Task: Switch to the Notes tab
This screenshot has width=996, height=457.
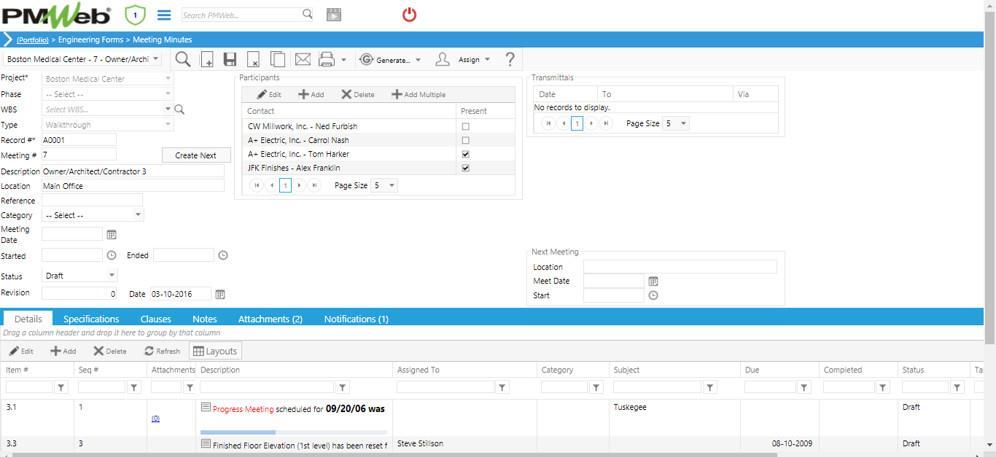Action: (205, 319)
